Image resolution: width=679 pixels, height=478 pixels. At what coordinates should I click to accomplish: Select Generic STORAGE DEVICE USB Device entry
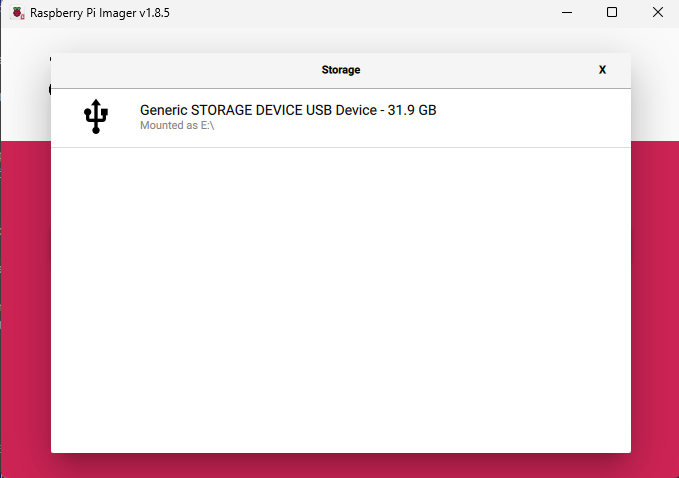click(x=288, y=110)
